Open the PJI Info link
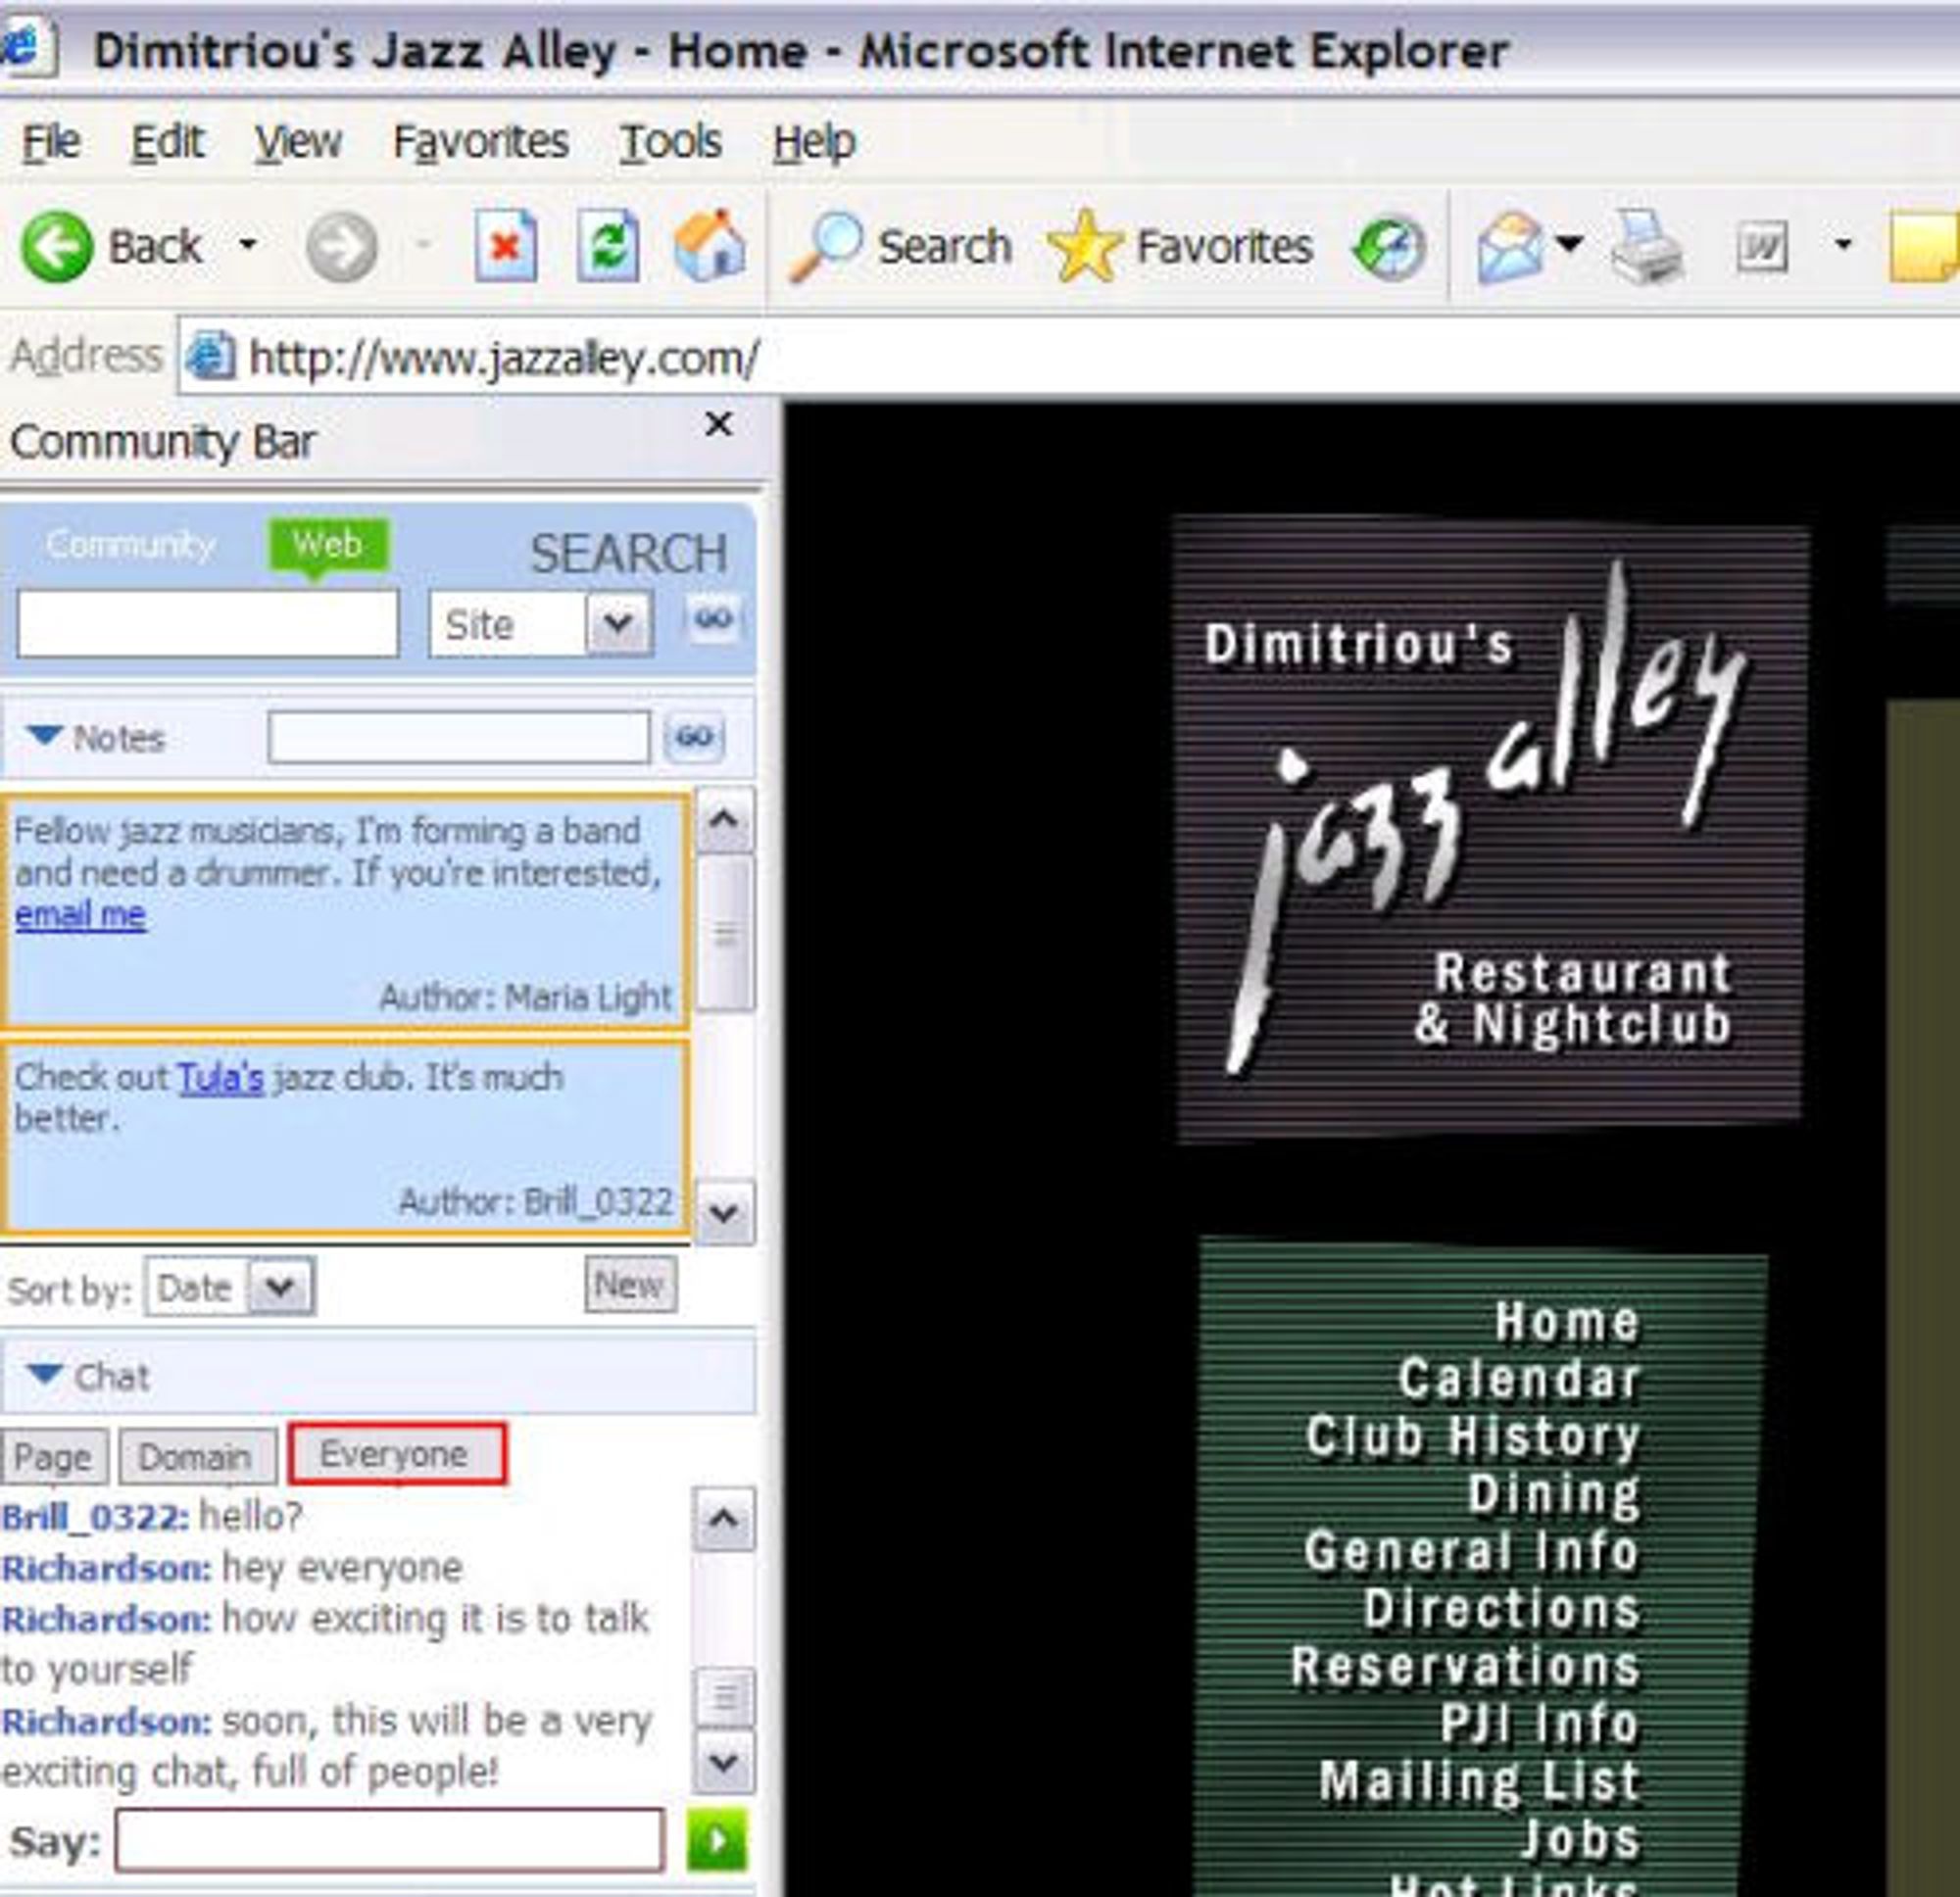The image size is (1960, 1897). click(1540, 1724)
